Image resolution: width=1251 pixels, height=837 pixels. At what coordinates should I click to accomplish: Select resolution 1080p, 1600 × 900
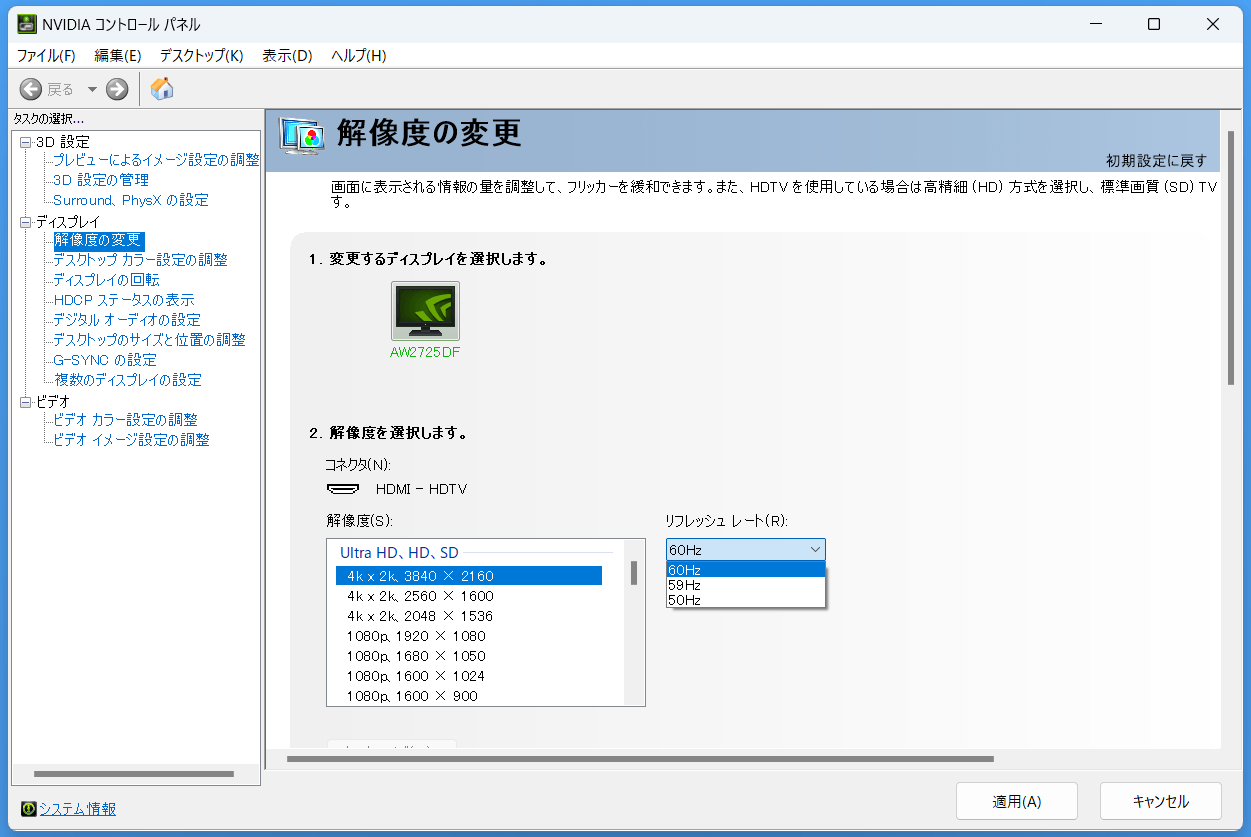point(469,696)
